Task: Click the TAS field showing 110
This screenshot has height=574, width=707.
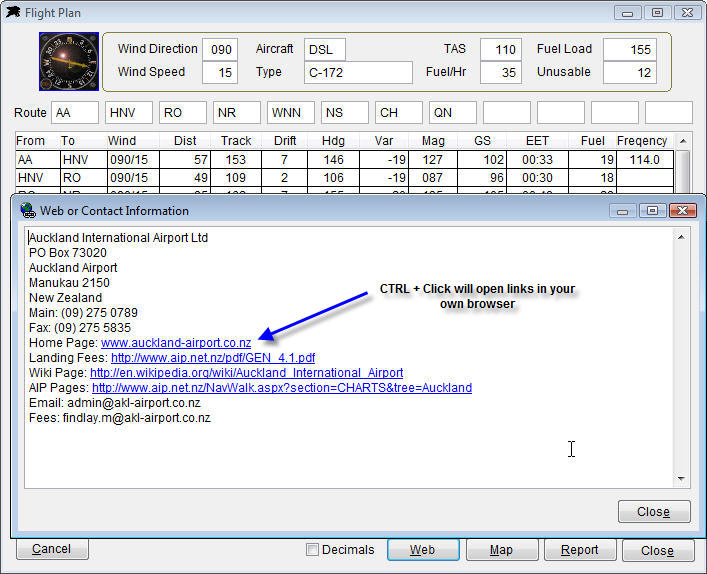Action: click(501, 49)
